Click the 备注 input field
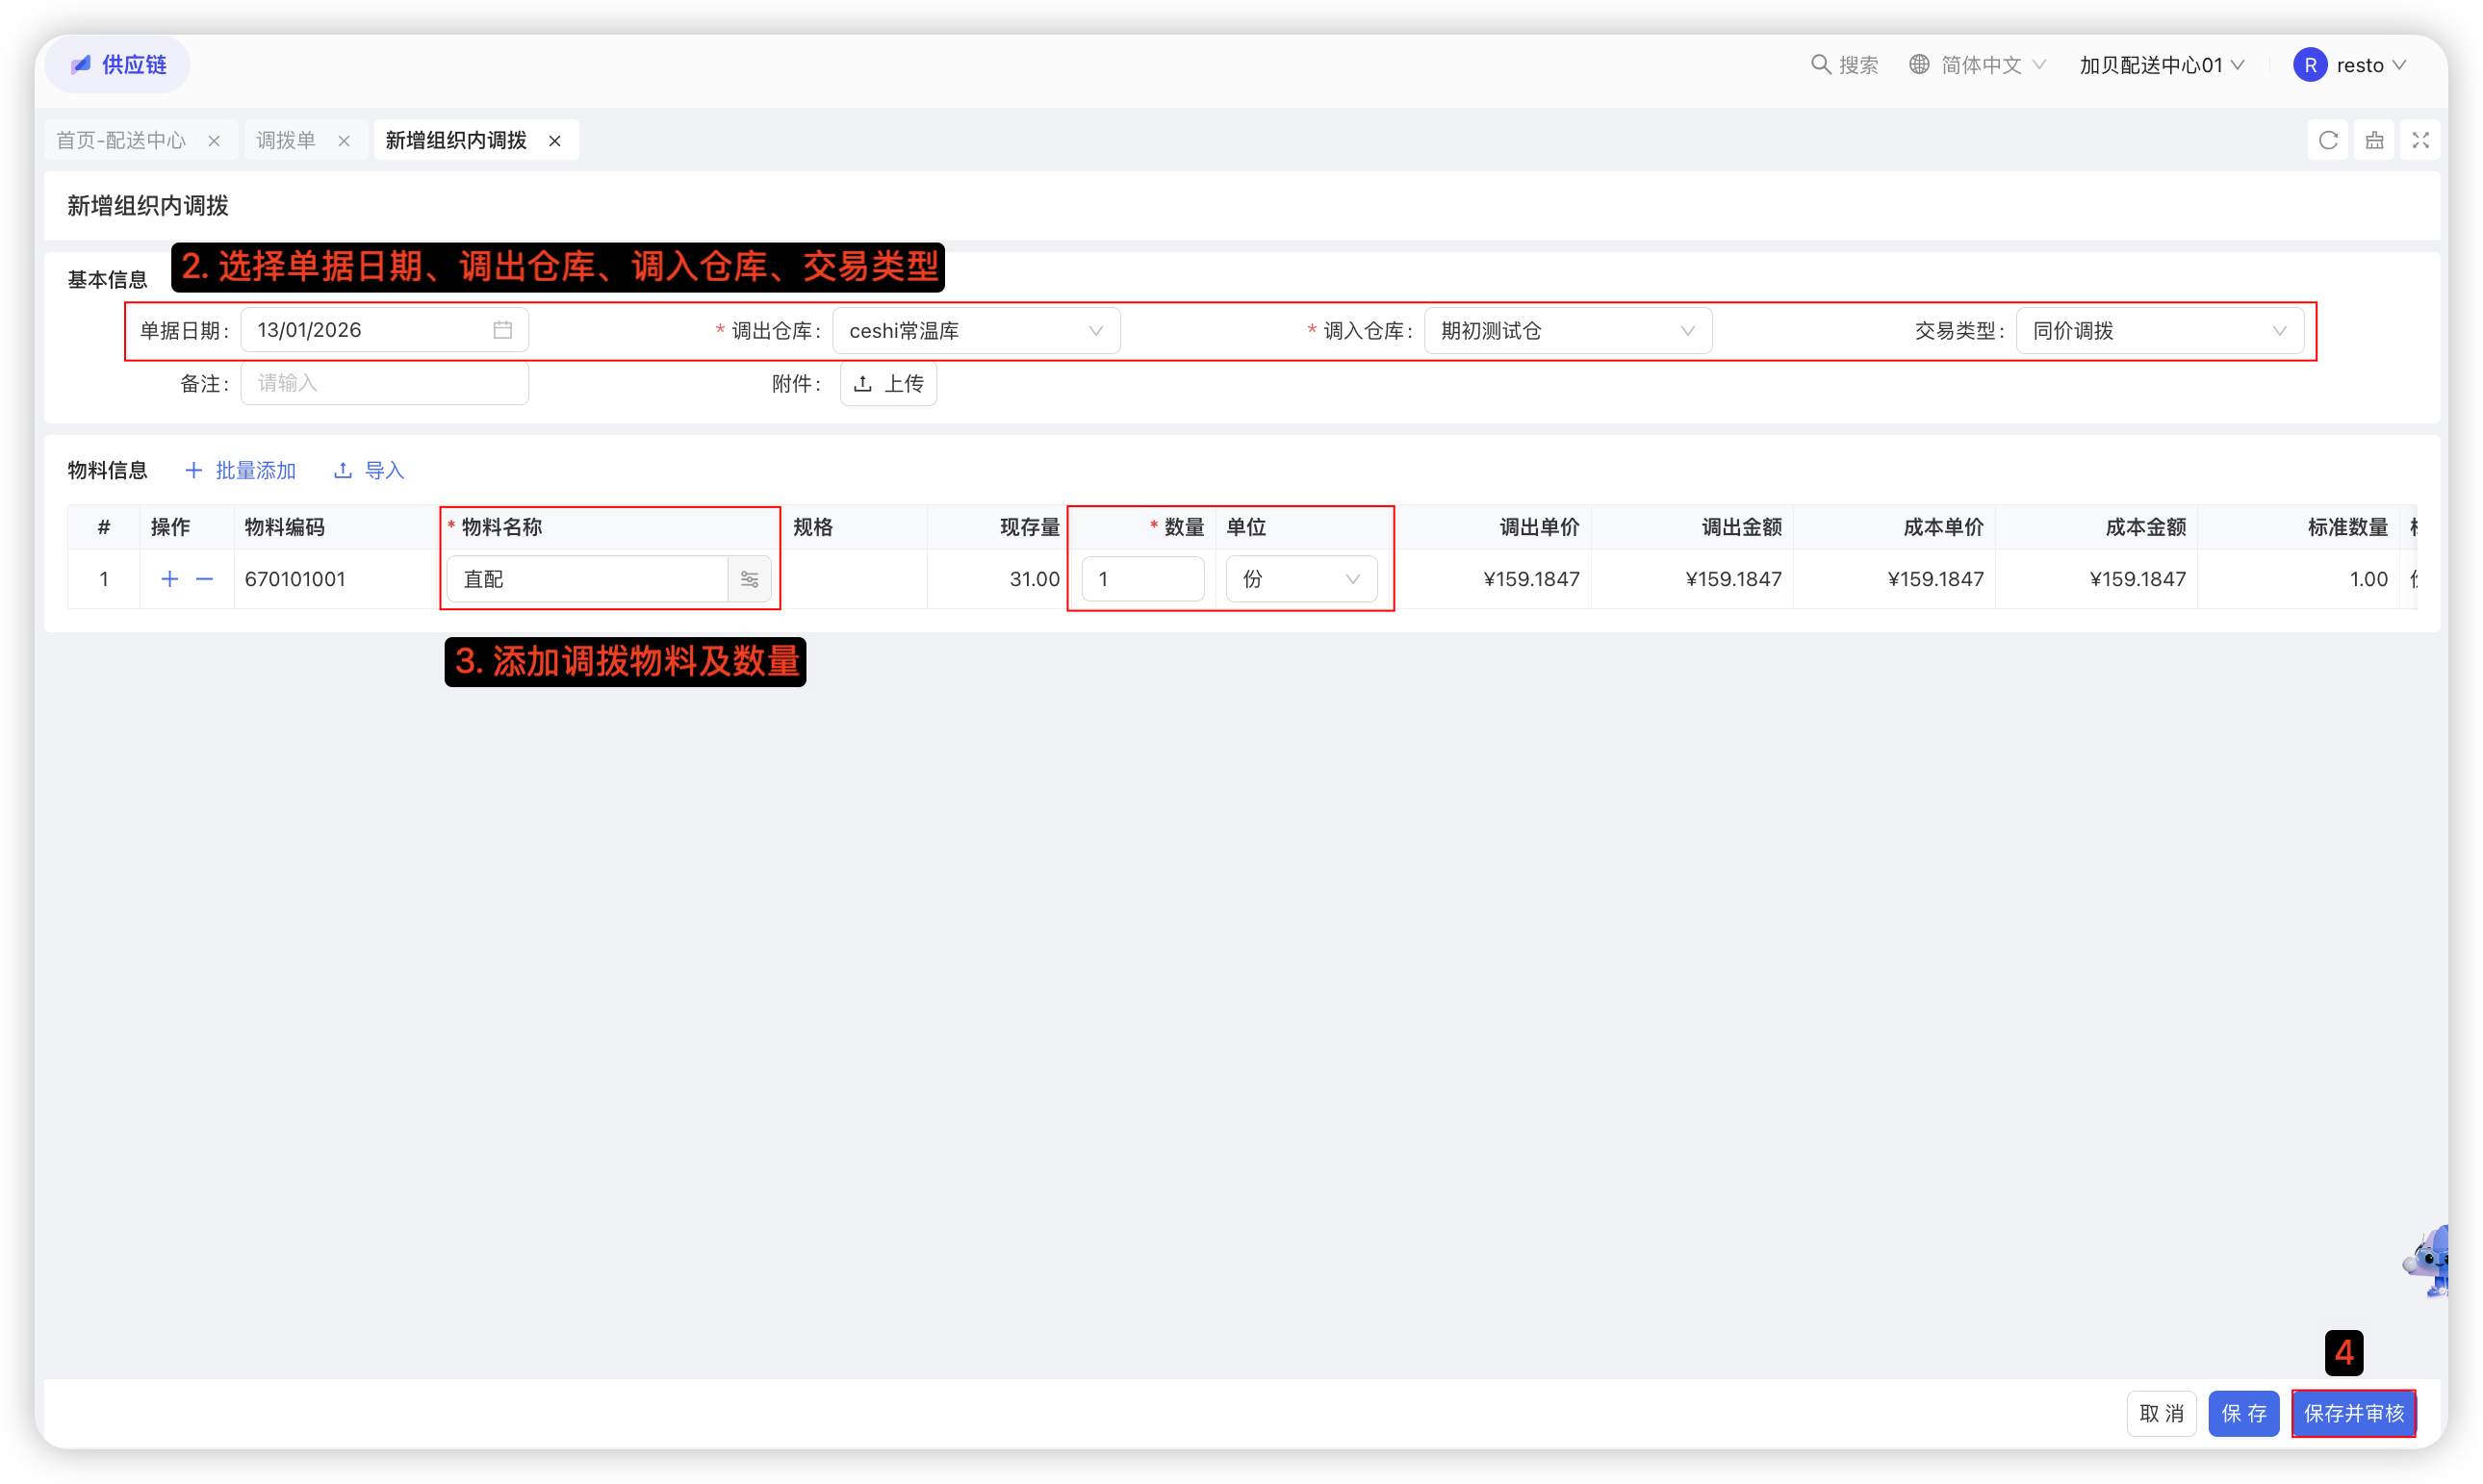2483x1484 pixels. pos(384,383)
